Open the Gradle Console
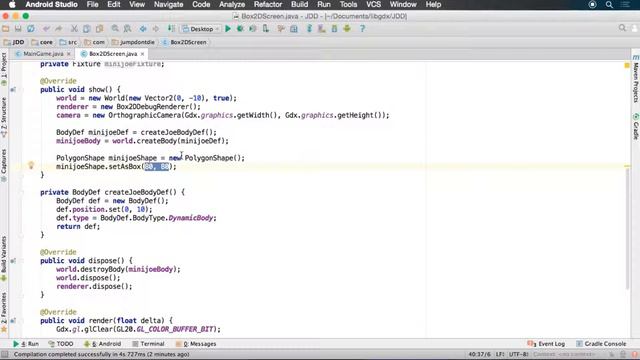The image size is (640, 360). coord(601,344)
